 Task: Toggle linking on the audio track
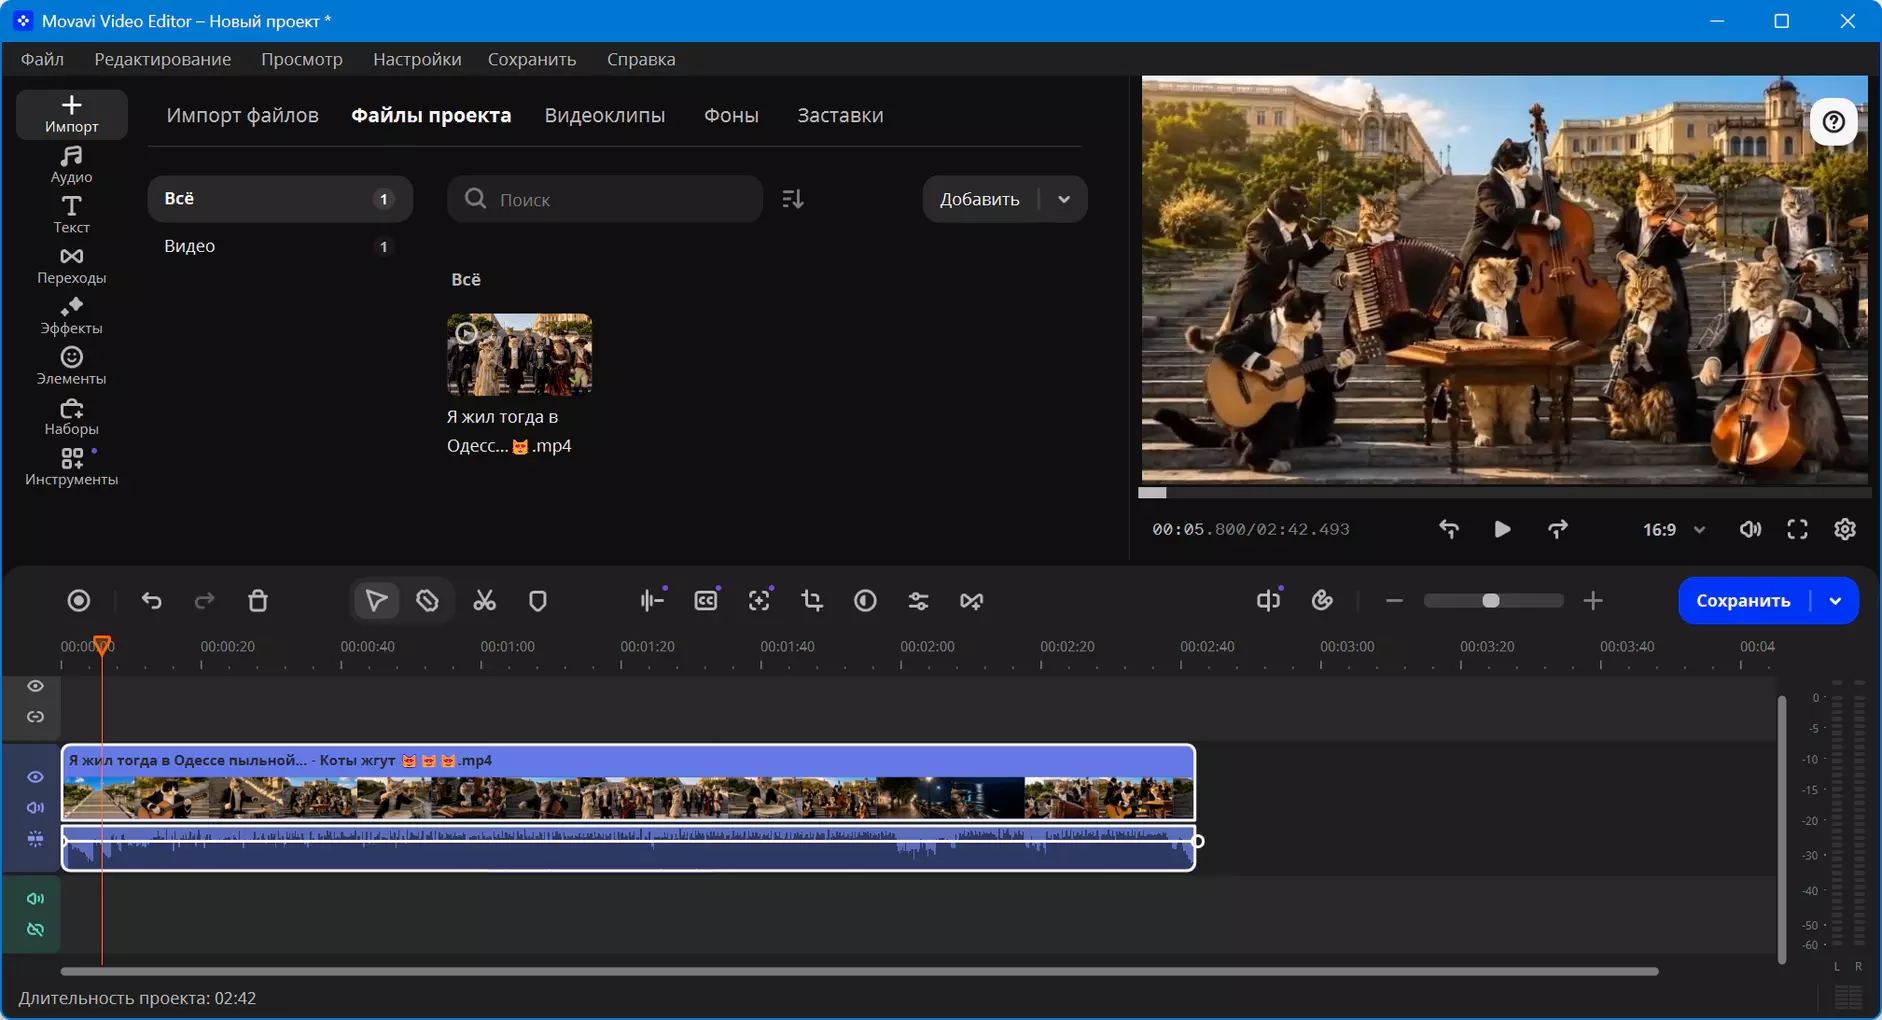(35, 930)
